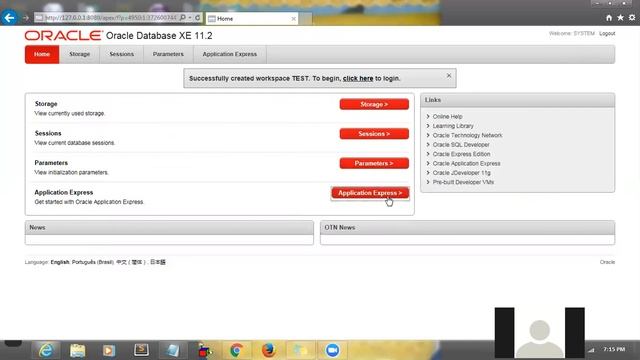Select English language link
The height and width of the screenshot is (360, 640).
pyautogui.click(x=60, y=262)
